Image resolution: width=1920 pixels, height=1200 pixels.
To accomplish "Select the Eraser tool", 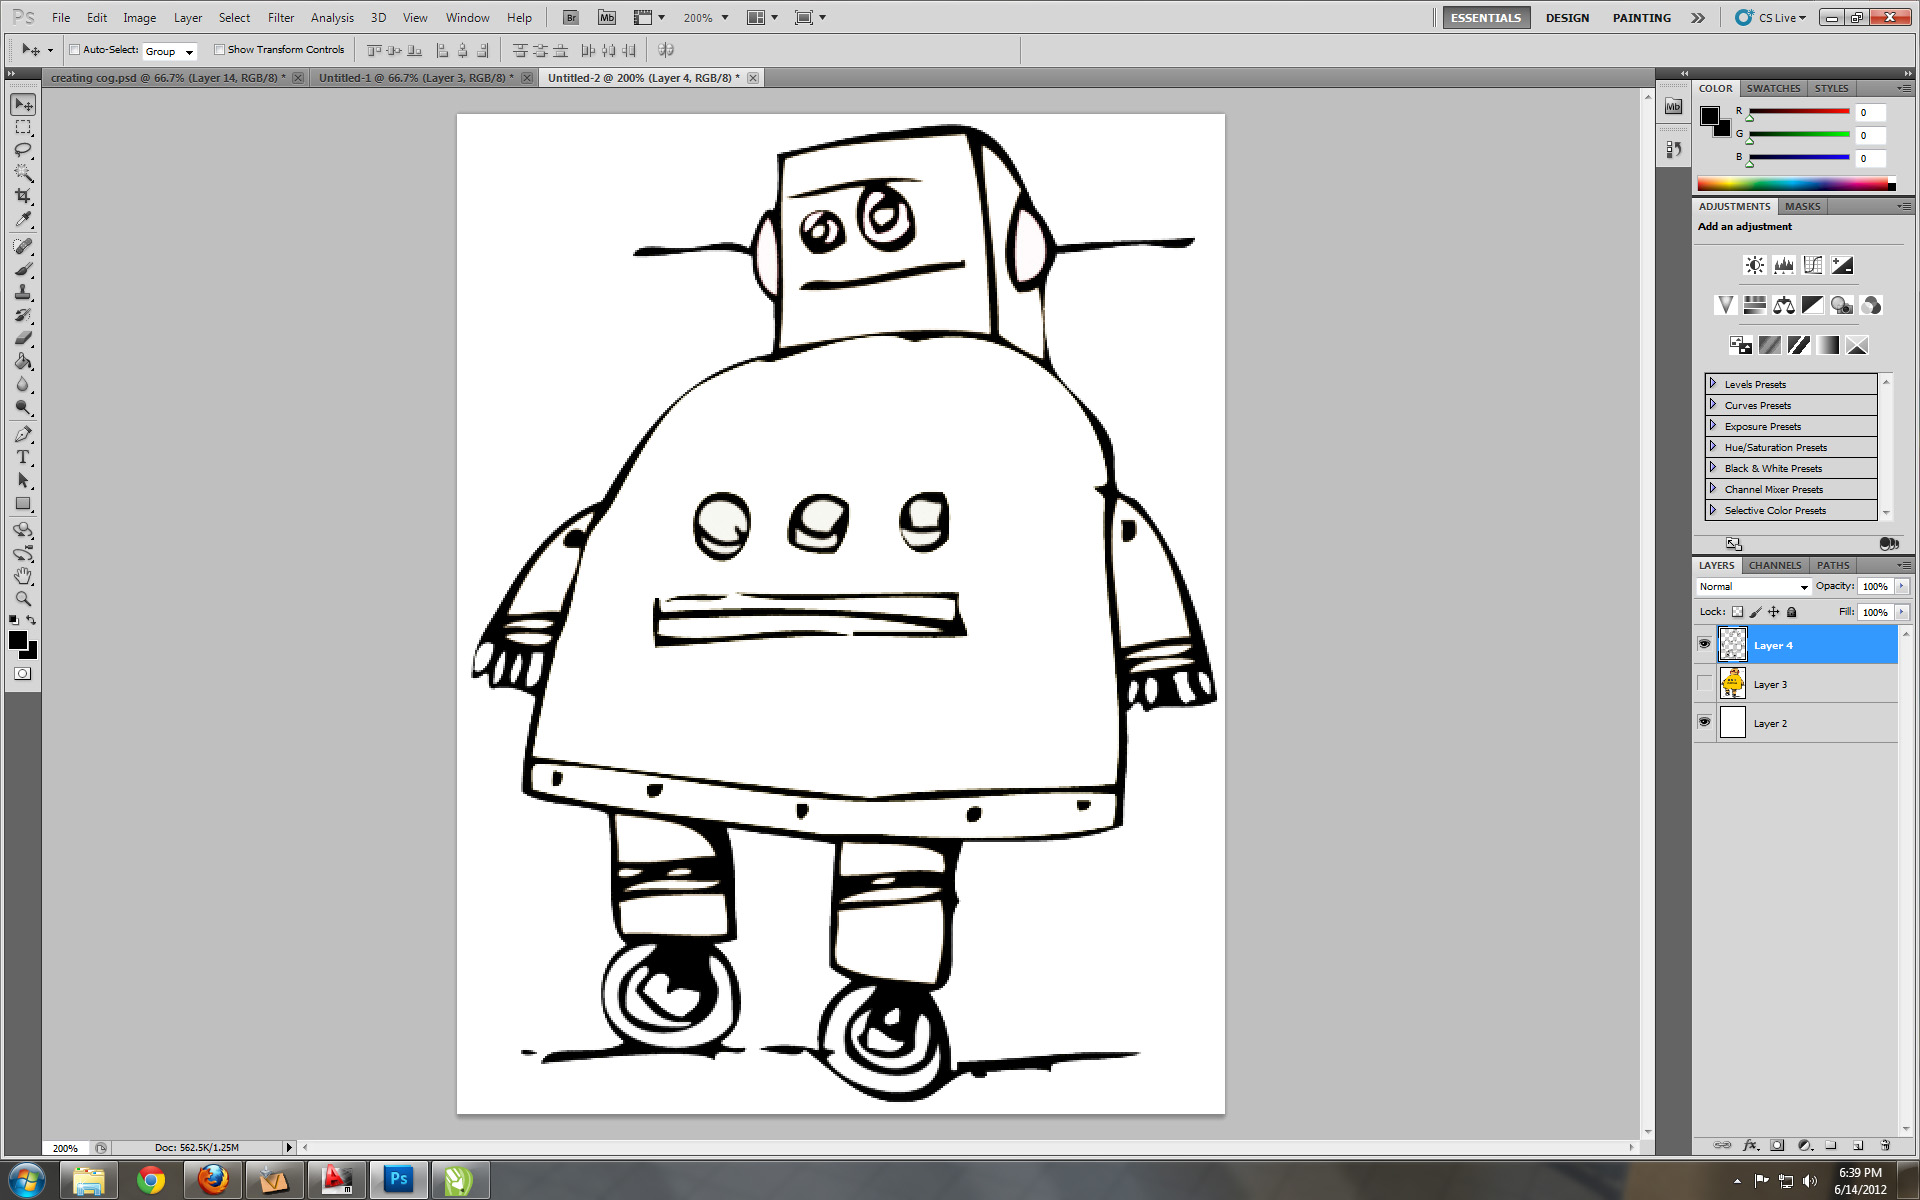I will [x=23, y=338].
